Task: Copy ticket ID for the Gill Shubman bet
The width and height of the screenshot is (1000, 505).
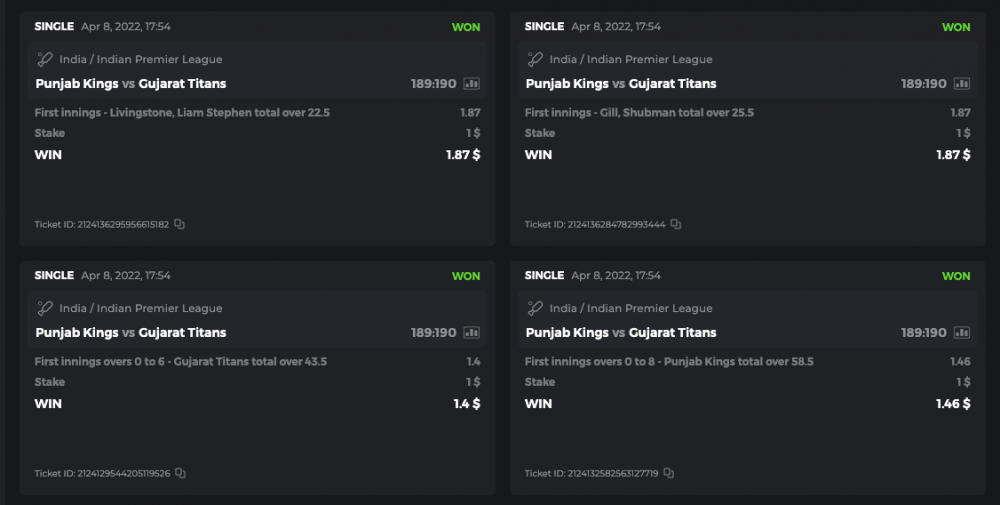Action: point(676,225)
